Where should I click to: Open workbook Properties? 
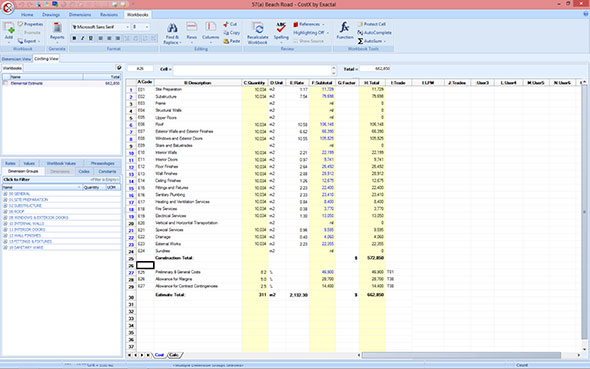point(30,24)
